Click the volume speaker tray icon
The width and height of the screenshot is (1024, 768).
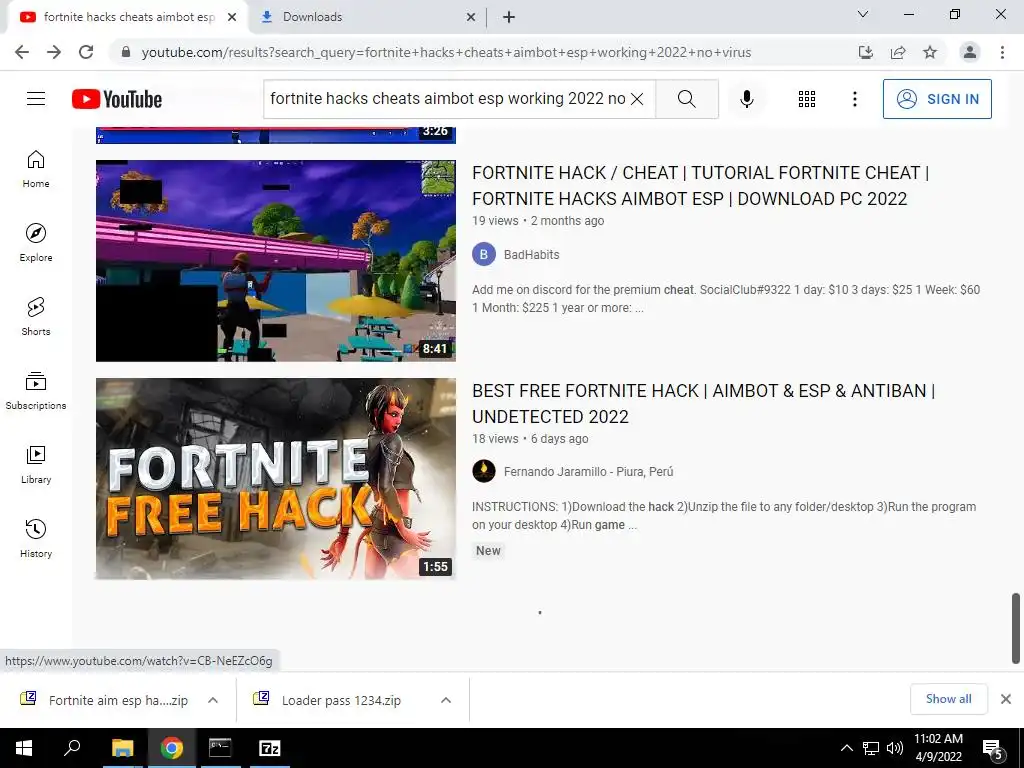point(895,748)
